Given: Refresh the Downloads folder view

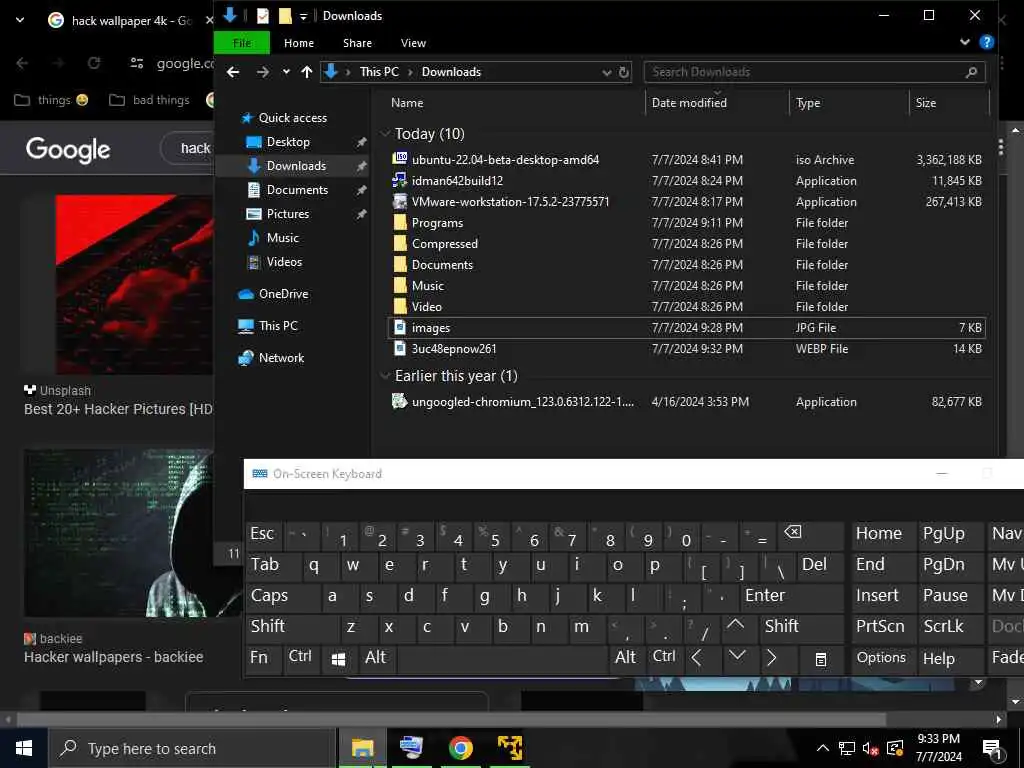Looking at the screenshot, I should (624, 72).
